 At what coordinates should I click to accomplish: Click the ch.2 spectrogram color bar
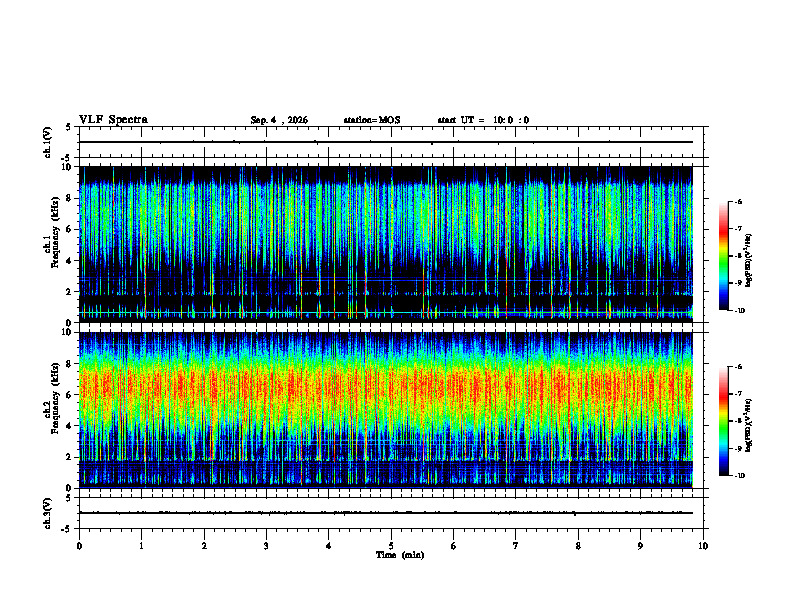click(724, 421)
